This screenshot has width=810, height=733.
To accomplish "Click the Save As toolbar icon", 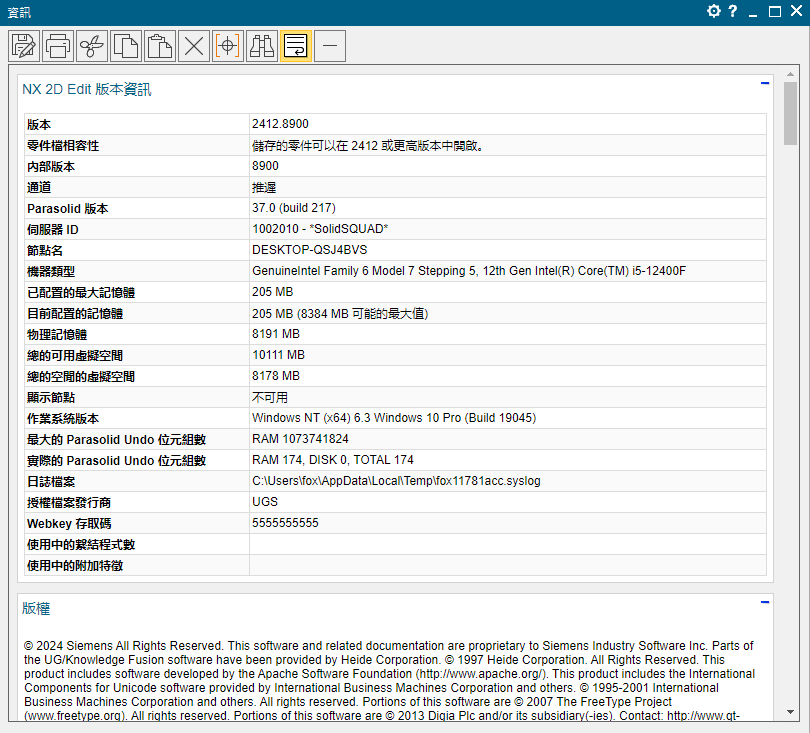I will coord(25,45).
